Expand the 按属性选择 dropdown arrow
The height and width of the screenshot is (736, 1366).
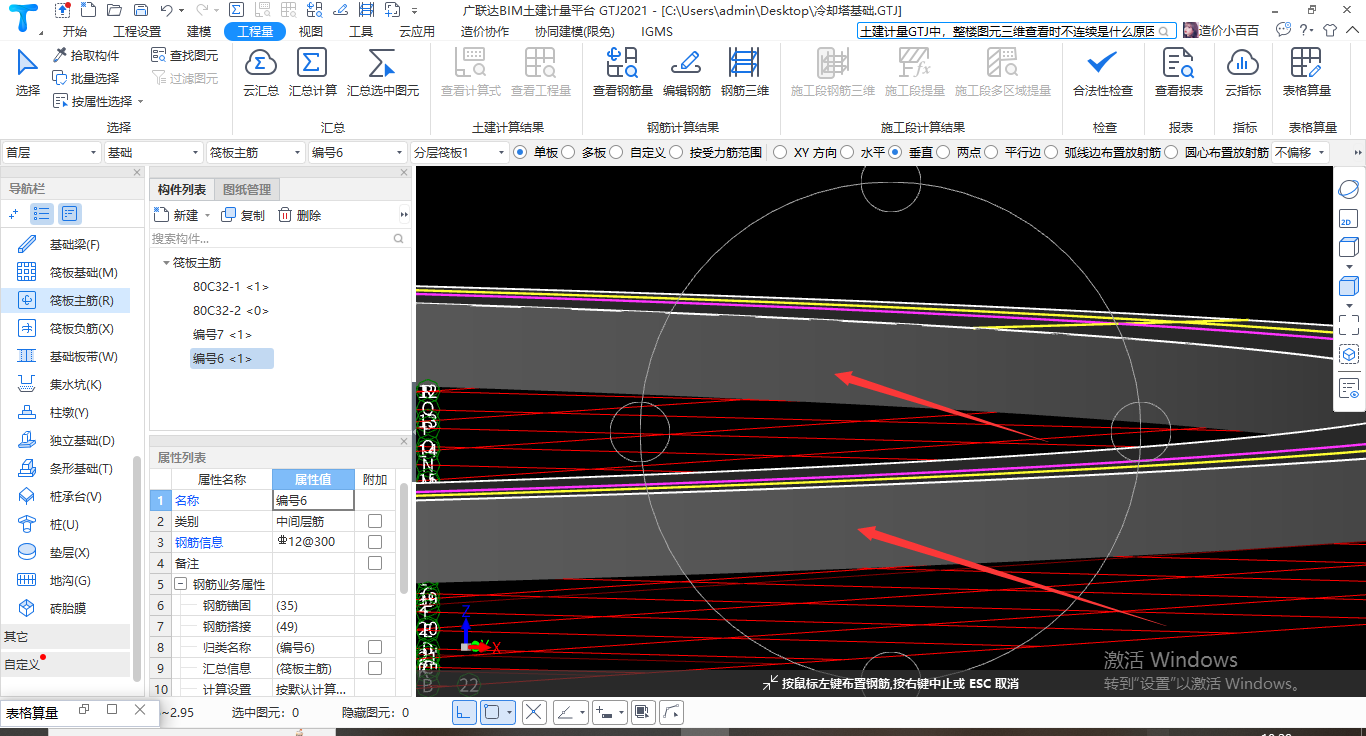pos(141,102)
